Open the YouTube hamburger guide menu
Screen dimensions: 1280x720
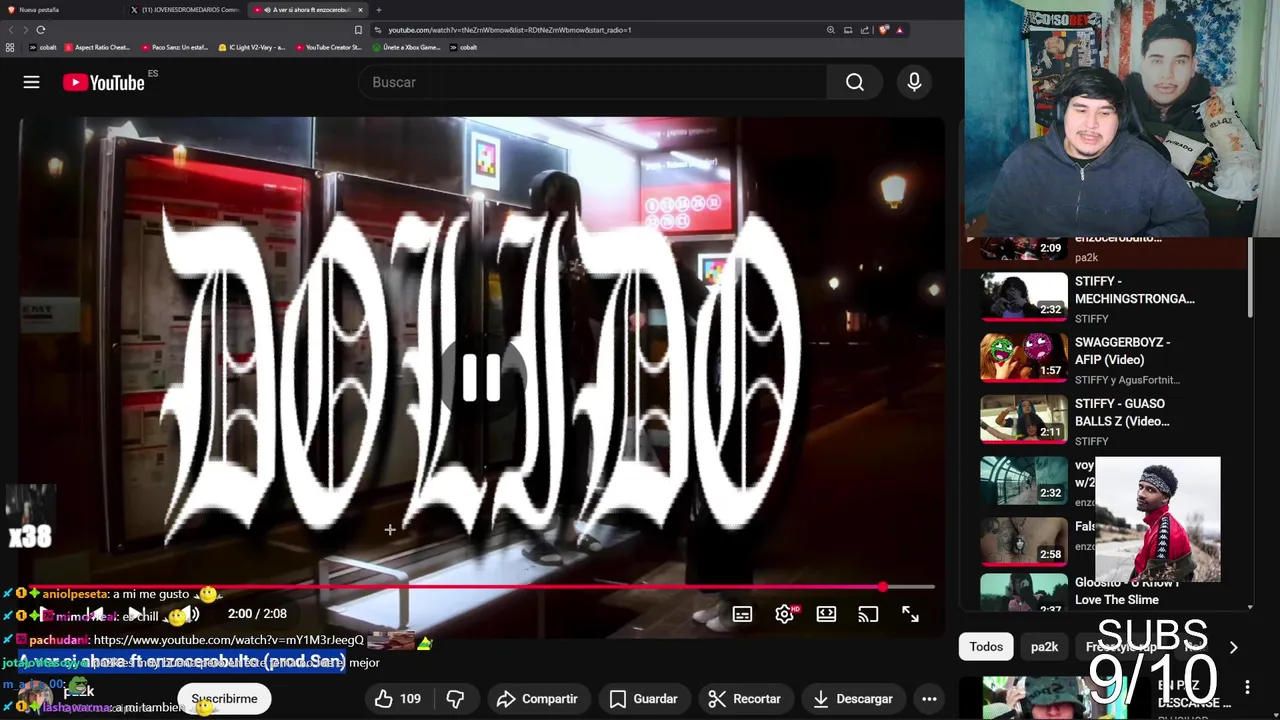tap(31, 82)
